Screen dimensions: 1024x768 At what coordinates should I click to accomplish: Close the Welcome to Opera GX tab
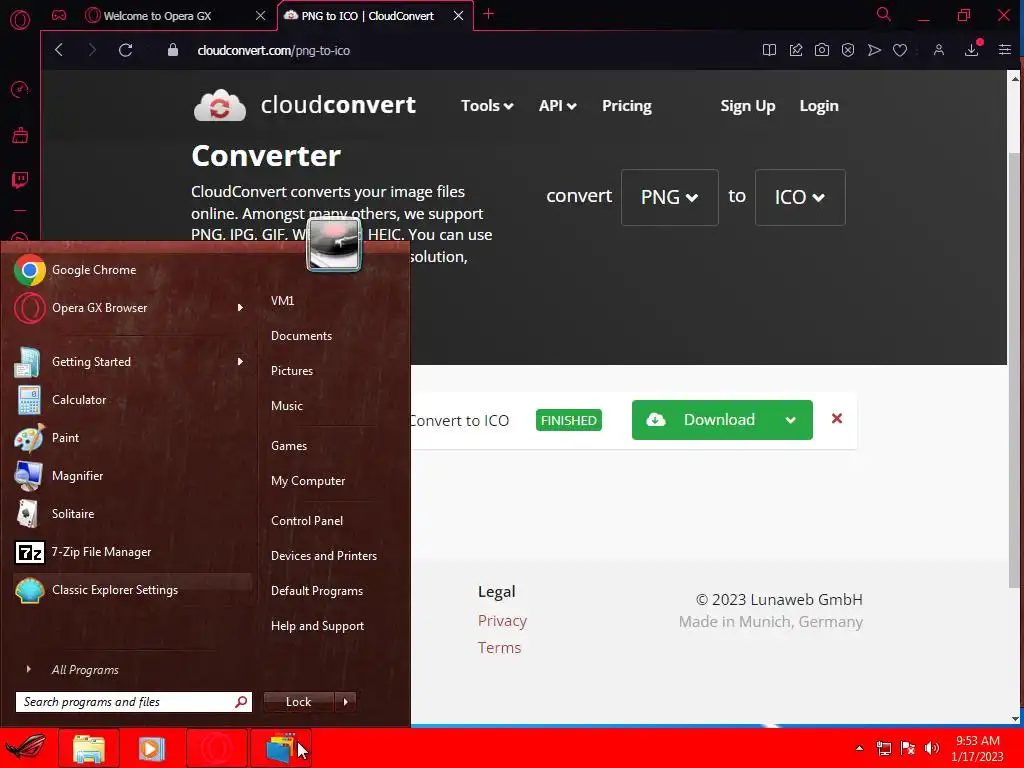click(260, 16)
